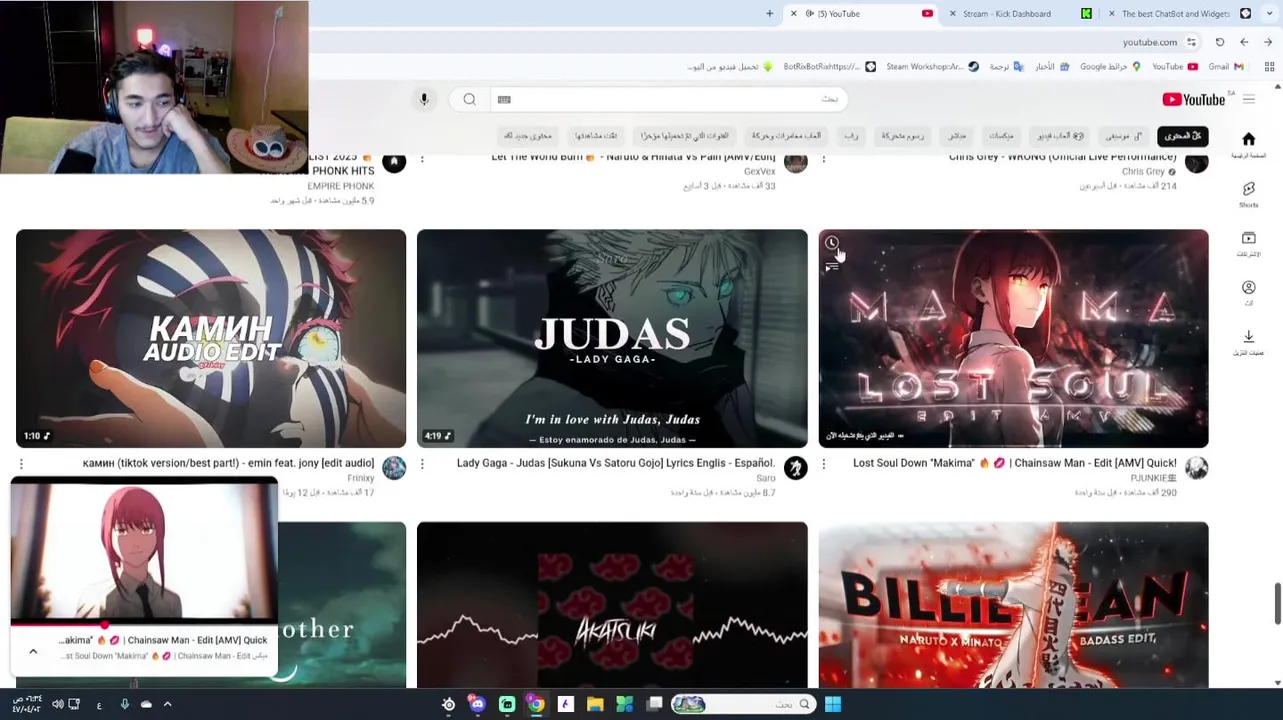Start voice search with the microphone
The height and width of the screenshot is (720, 1283).
(424, 99)
